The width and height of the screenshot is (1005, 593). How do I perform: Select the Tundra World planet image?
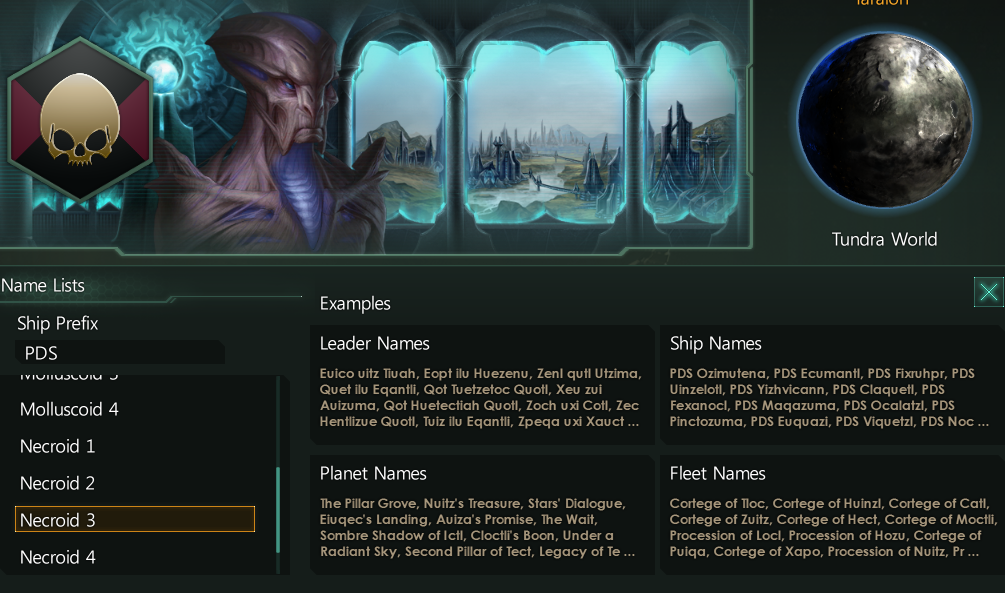tap(884, 119)
